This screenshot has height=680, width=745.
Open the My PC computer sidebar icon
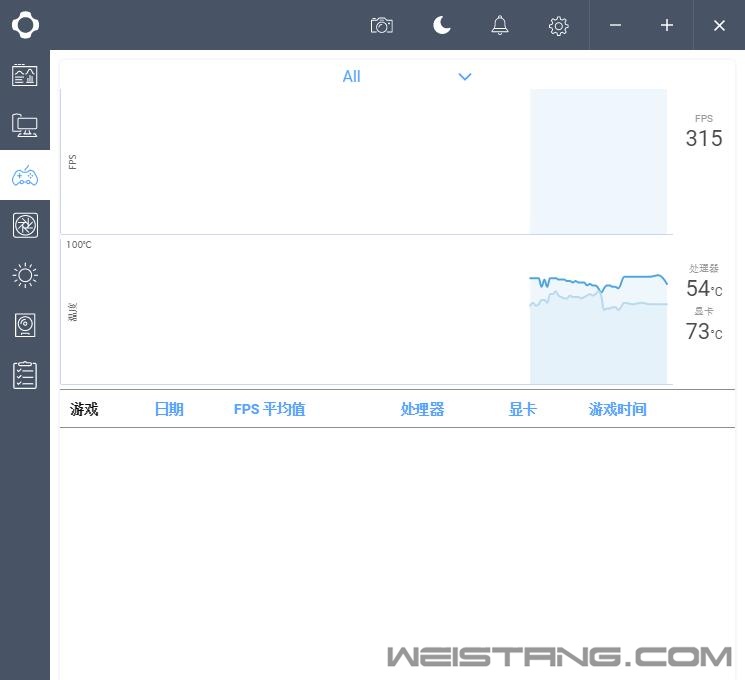(x=25, y=126)
